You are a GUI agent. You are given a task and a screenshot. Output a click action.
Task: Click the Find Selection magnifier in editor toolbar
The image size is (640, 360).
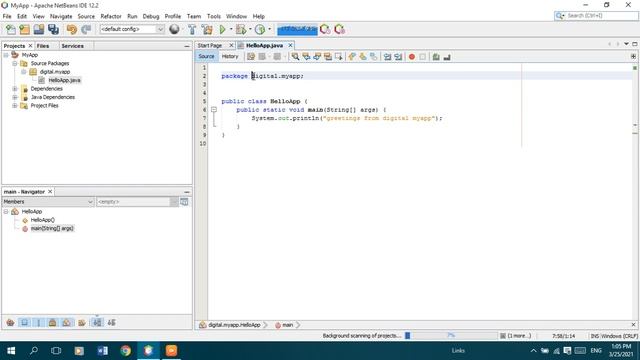pyautogui.click(x=295, y=57)
